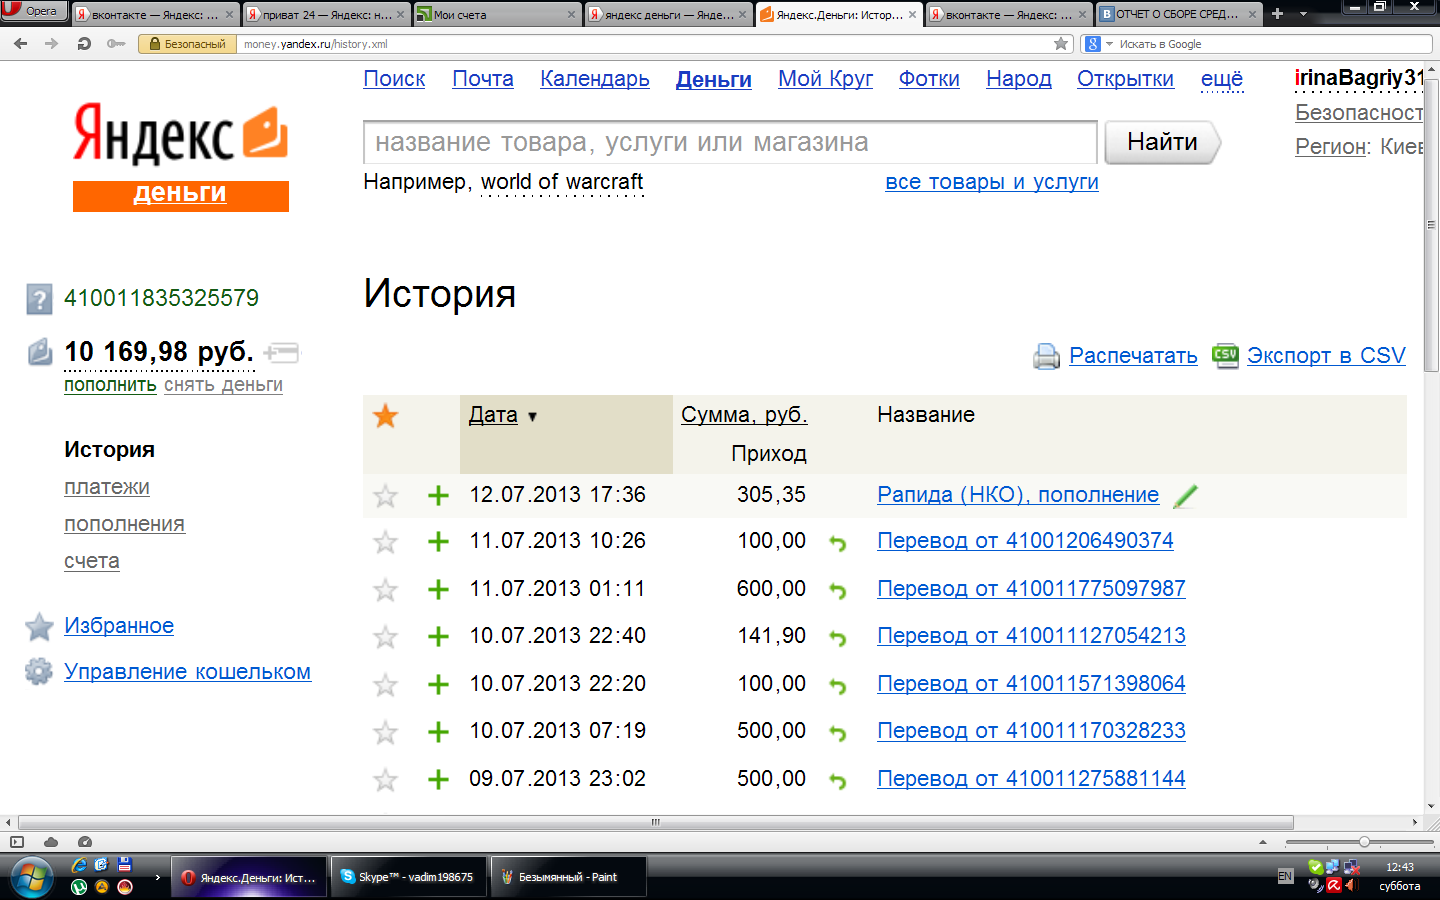The height and width of the screenshot is (900, 1440).
Task: Open the Opera menu button
Action: (34, 11)
